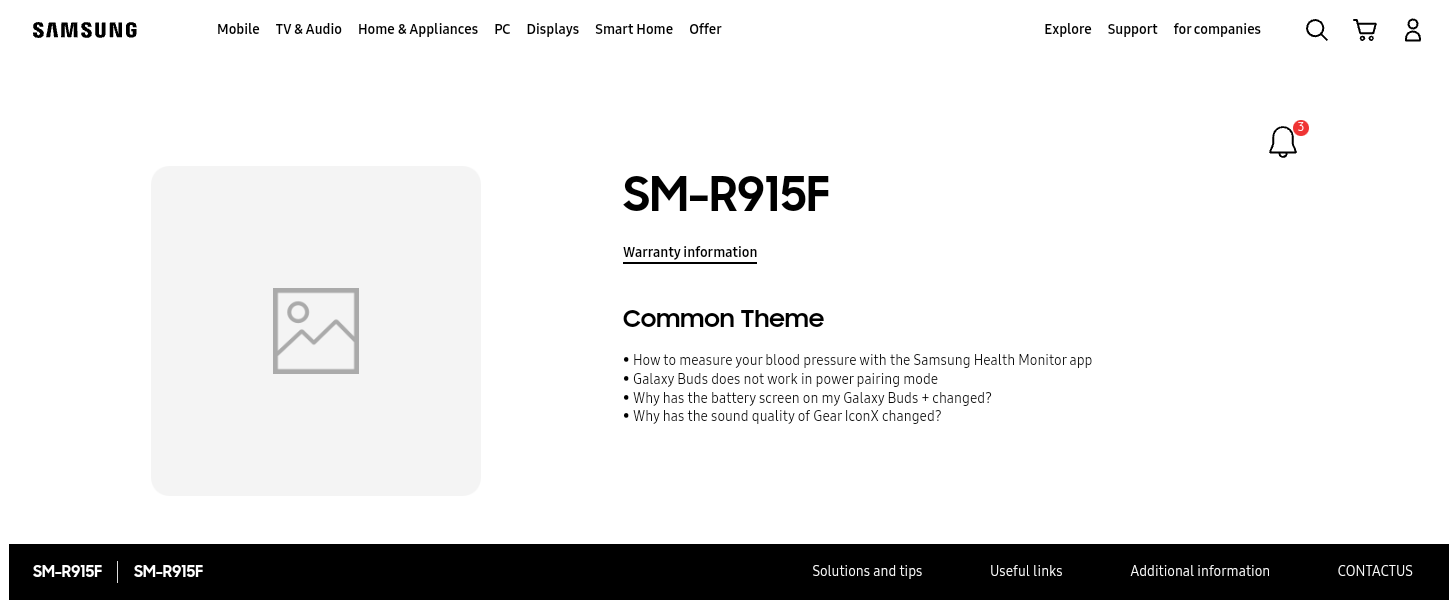The image size is (1454, 600).
Task: Go to CONTACTUS section
Action: (1375, 572)
